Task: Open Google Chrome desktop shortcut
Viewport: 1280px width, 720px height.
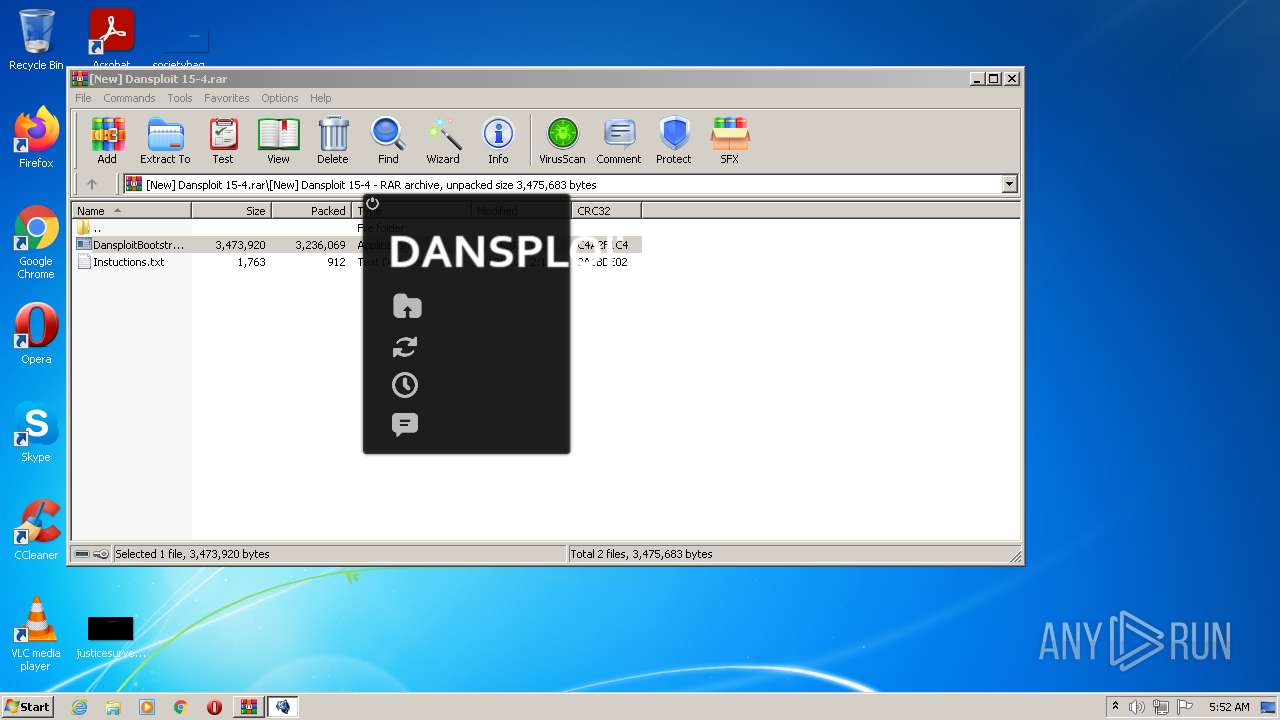Action: pos(36,242)
